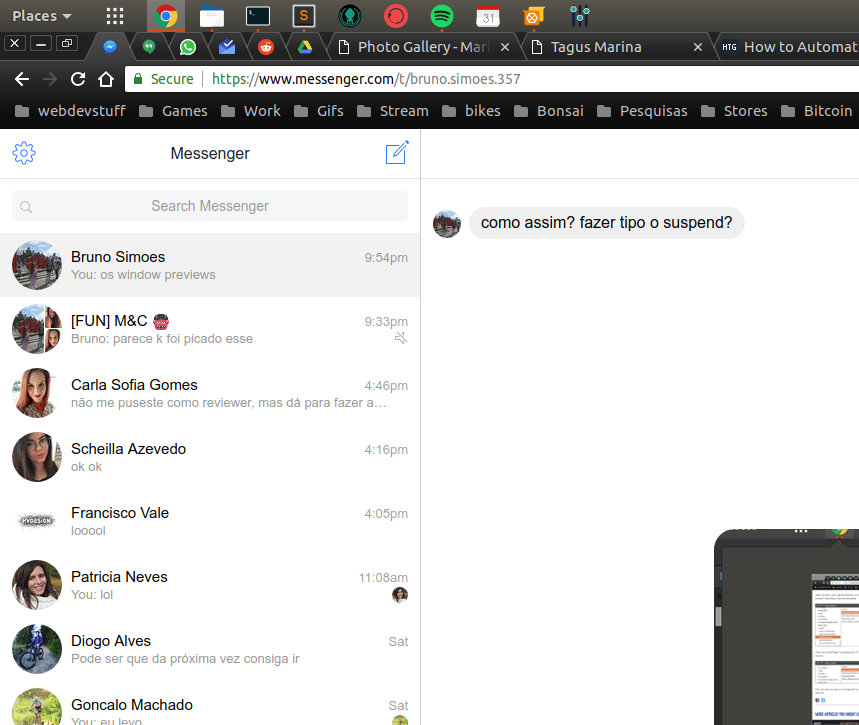
Task: Switch to the WhatsApp pinned tab
Action: 188,47
